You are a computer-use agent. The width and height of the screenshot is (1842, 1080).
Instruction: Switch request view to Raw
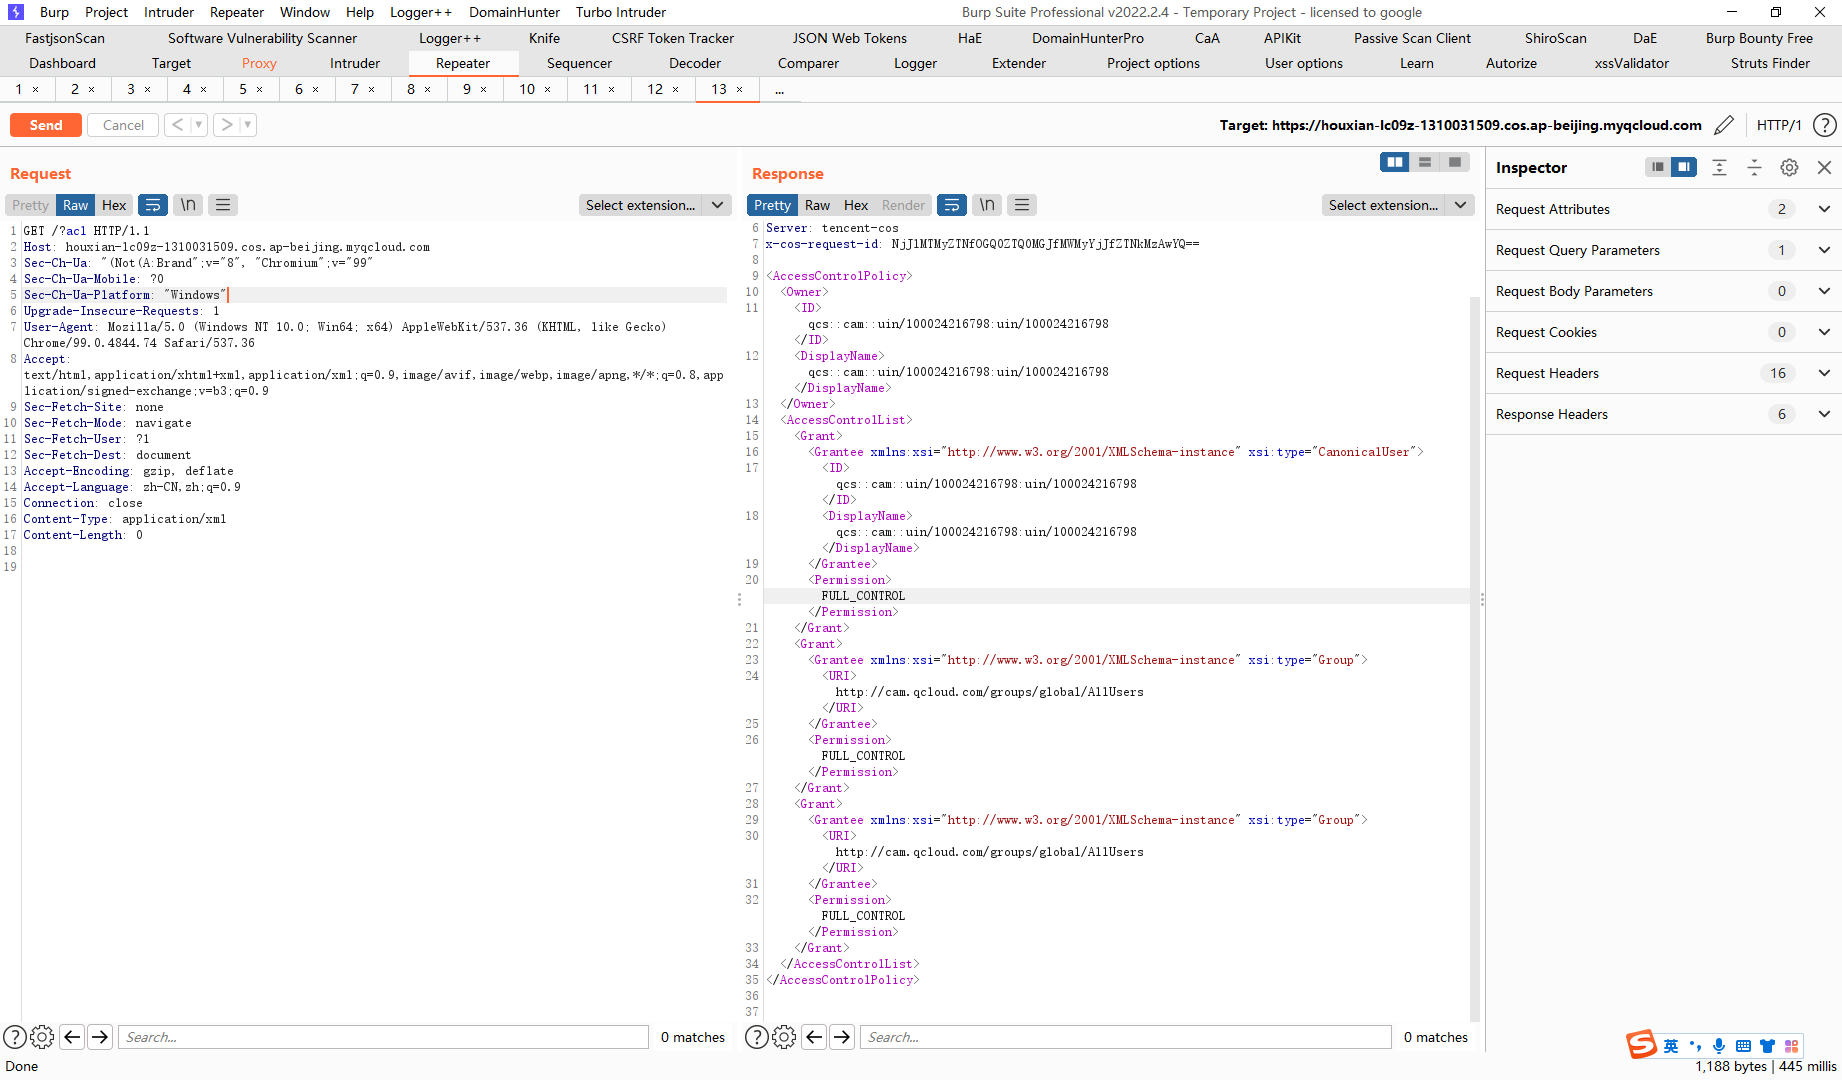(75, 205)
